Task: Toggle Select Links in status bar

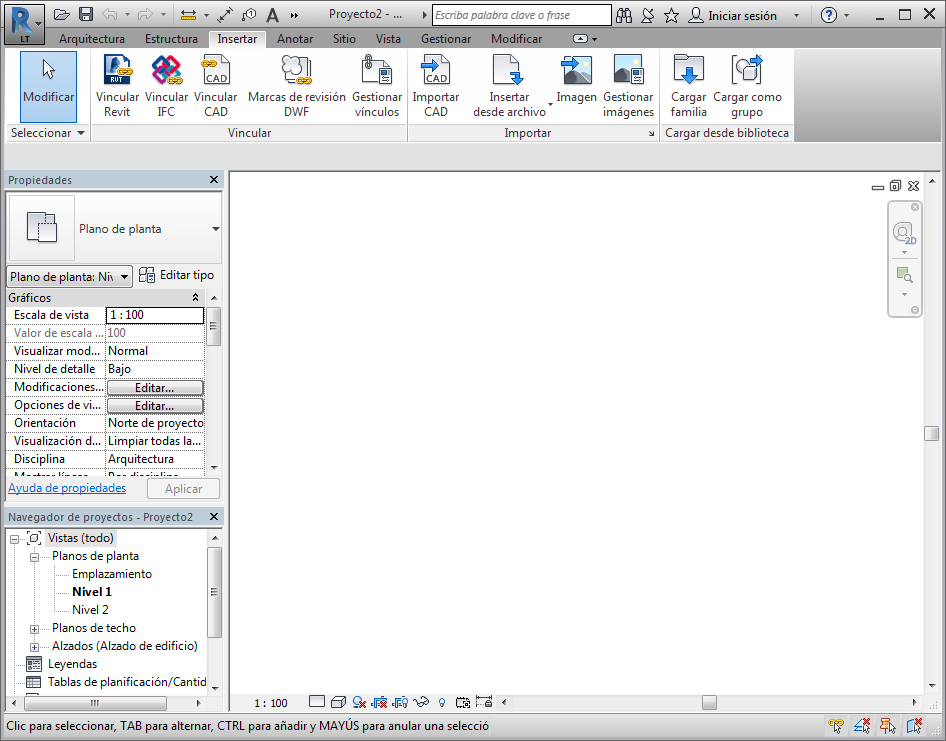Action: pyautogui.click(x=836, y=725)
